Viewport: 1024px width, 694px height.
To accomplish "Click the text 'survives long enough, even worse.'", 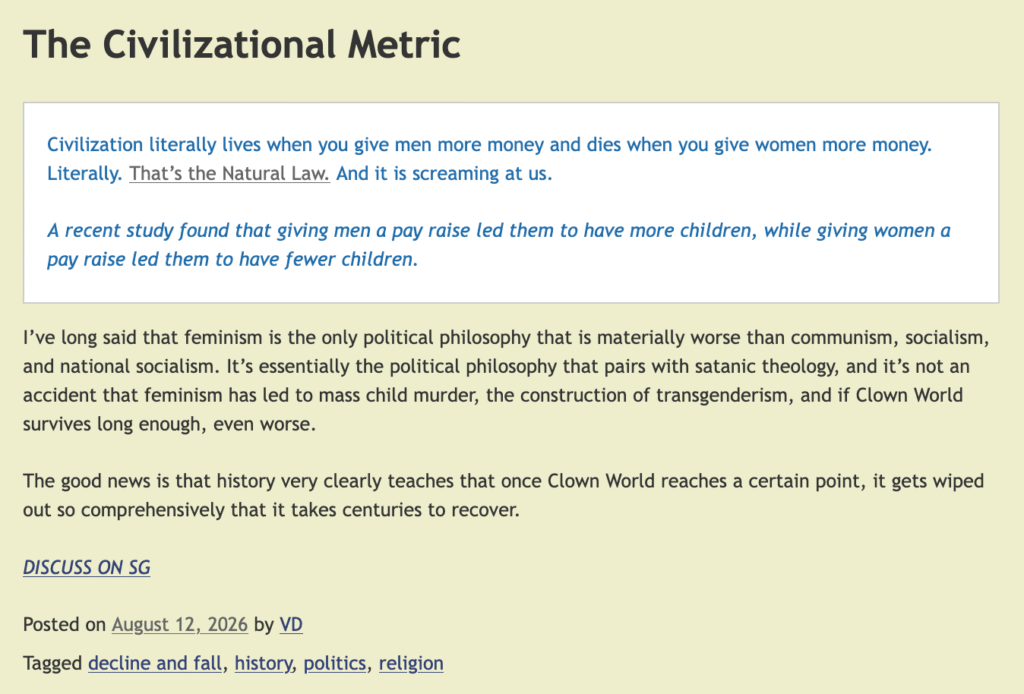I will click(169, 424).
